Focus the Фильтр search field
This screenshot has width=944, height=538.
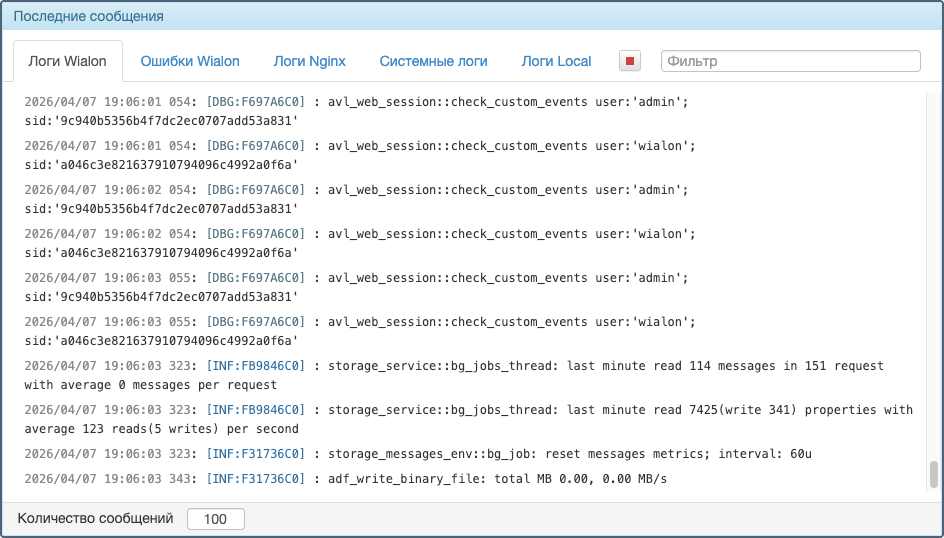(790, 61)
